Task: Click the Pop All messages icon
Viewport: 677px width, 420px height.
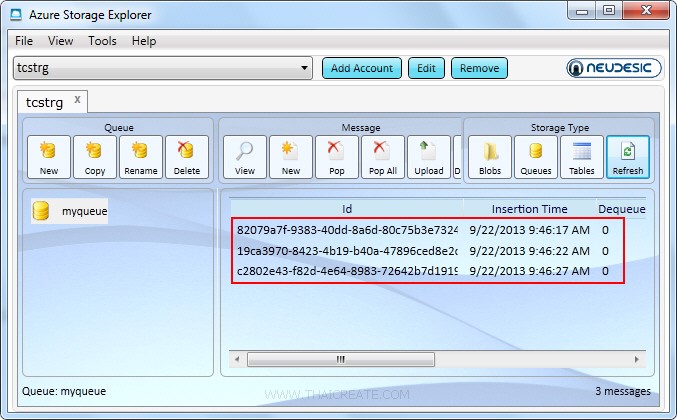Action: [383, 157]
